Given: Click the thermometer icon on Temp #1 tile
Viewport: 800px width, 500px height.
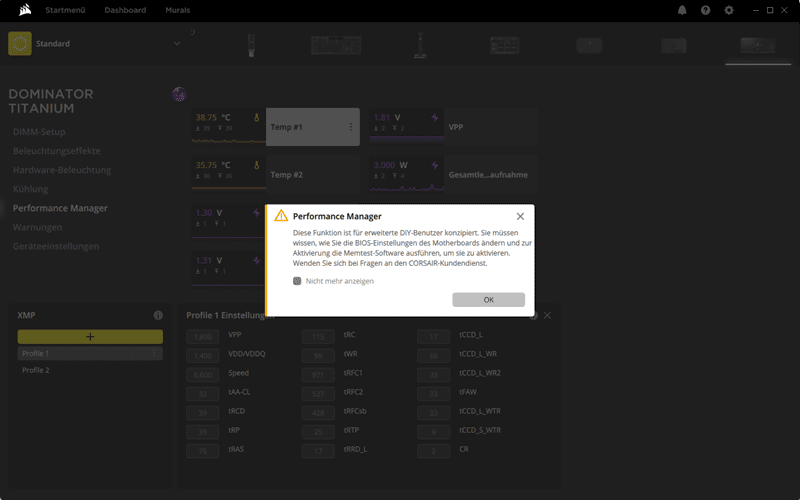Looking at the screenshot, I should pos(257,117).
